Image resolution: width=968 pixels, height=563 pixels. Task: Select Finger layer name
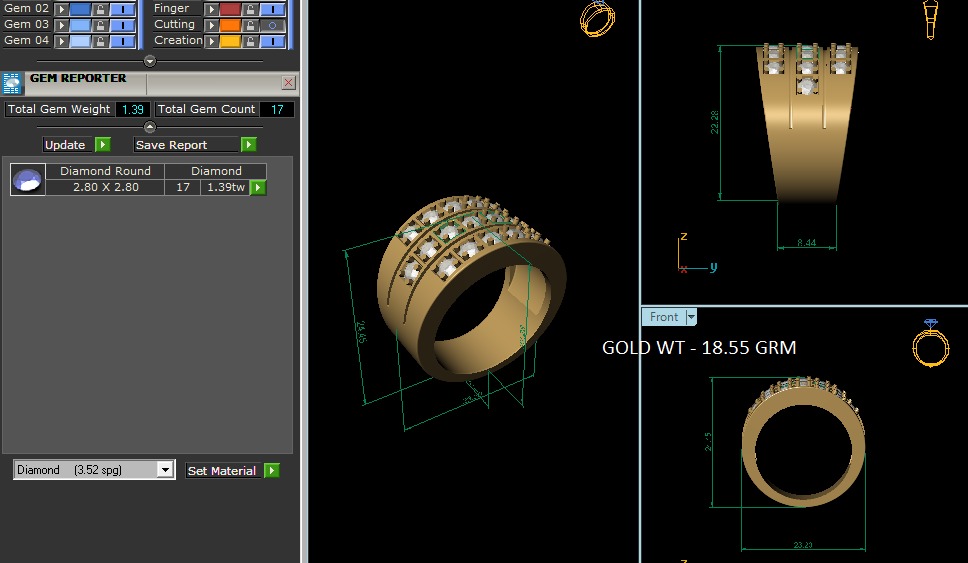(172, 9)
